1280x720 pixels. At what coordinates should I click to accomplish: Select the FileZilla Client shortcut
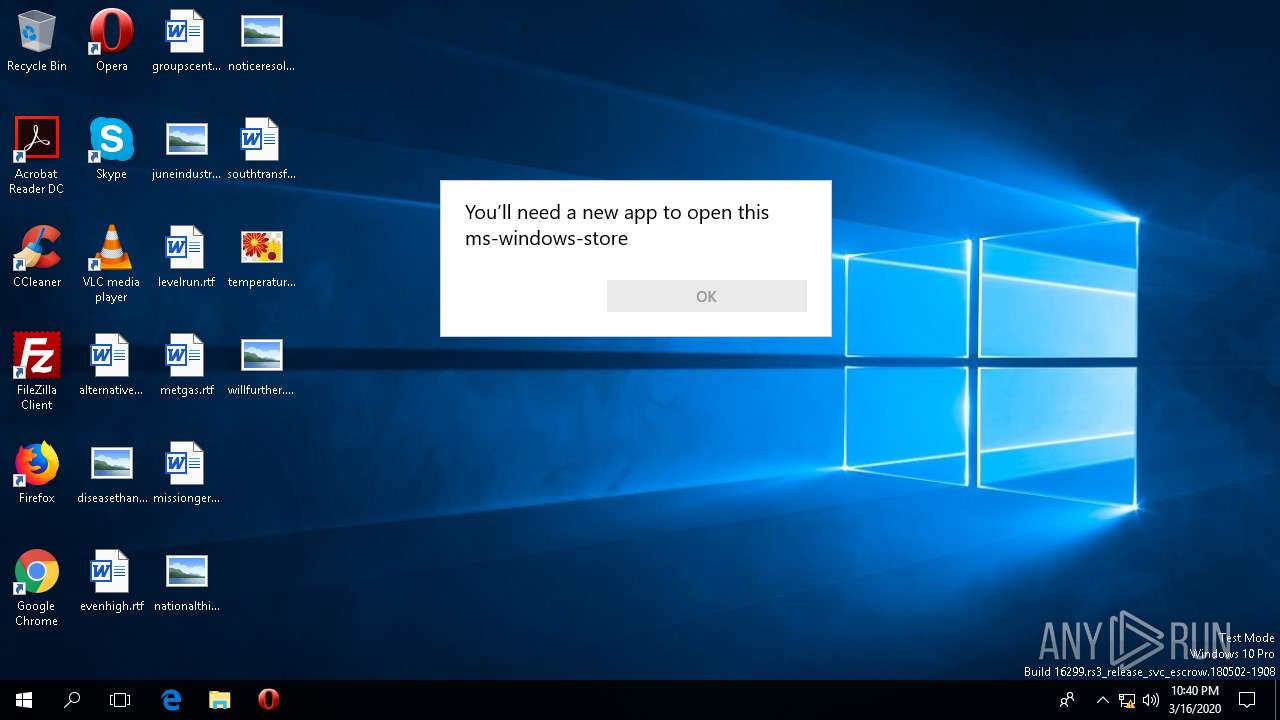[37, 371]
